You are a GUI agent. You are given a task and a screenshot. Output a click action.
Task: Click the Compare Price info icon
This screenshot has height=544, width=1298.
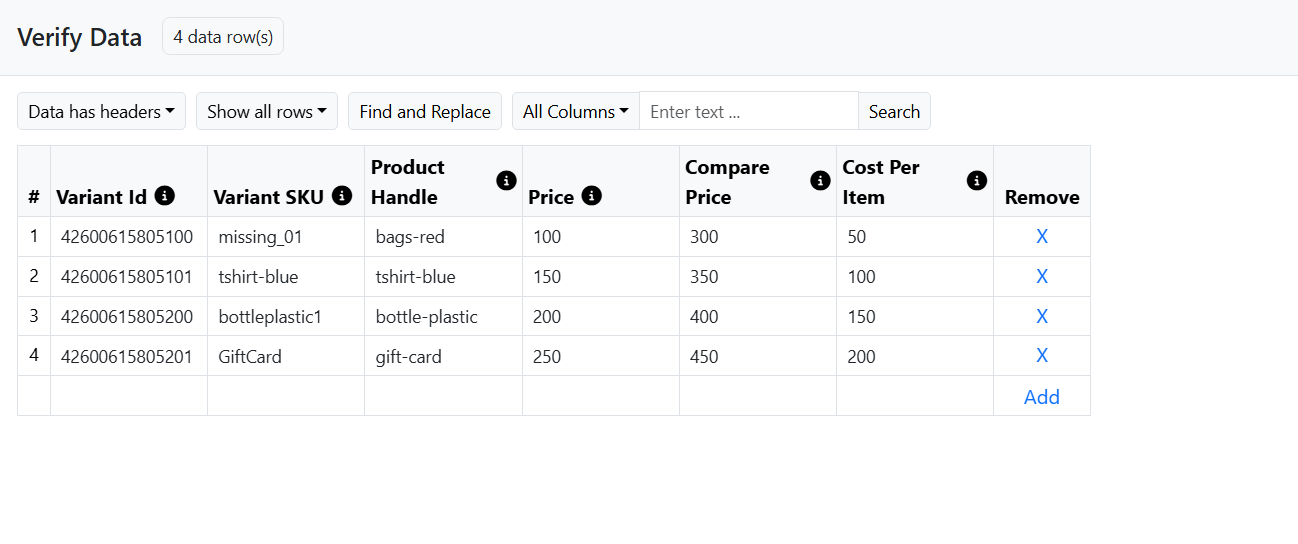point(820,180)
